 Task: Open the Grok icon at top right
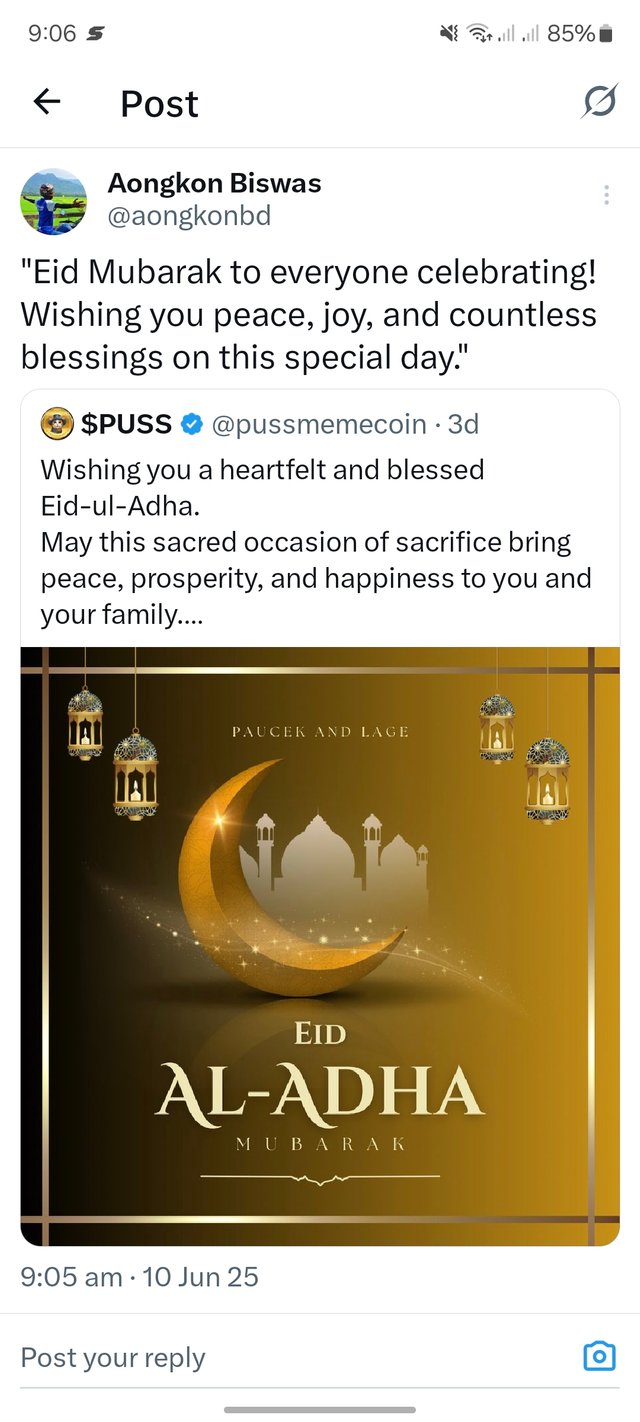[599, 102]
